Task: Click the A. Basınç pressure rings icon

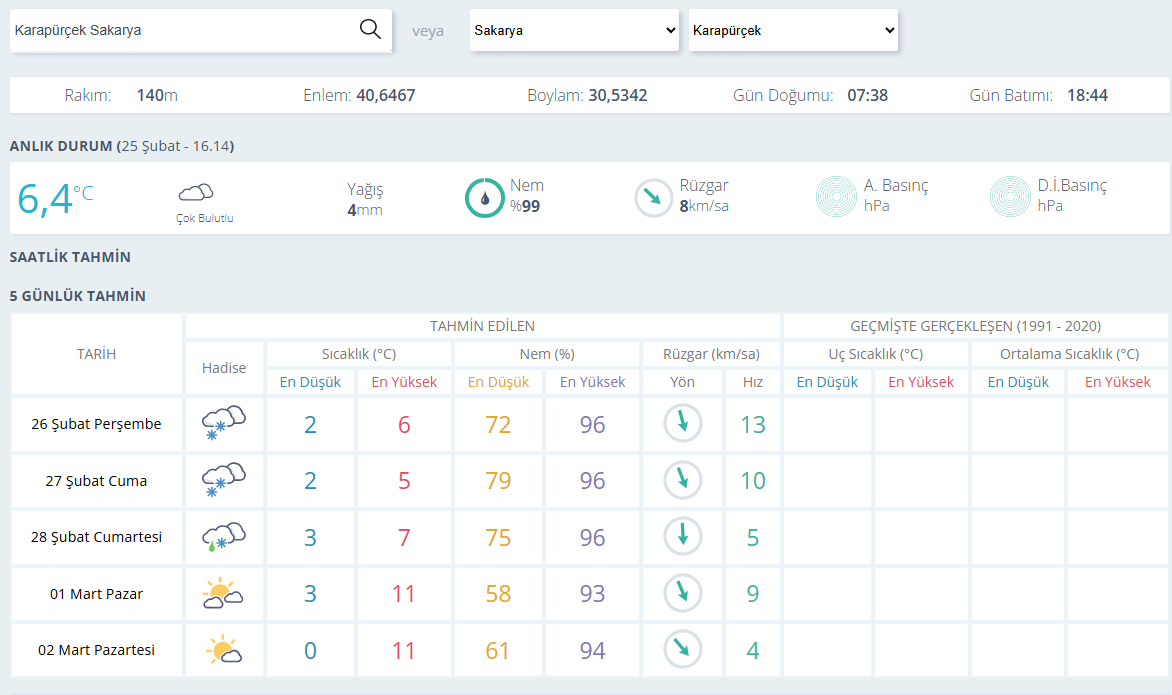Action: 836,197
